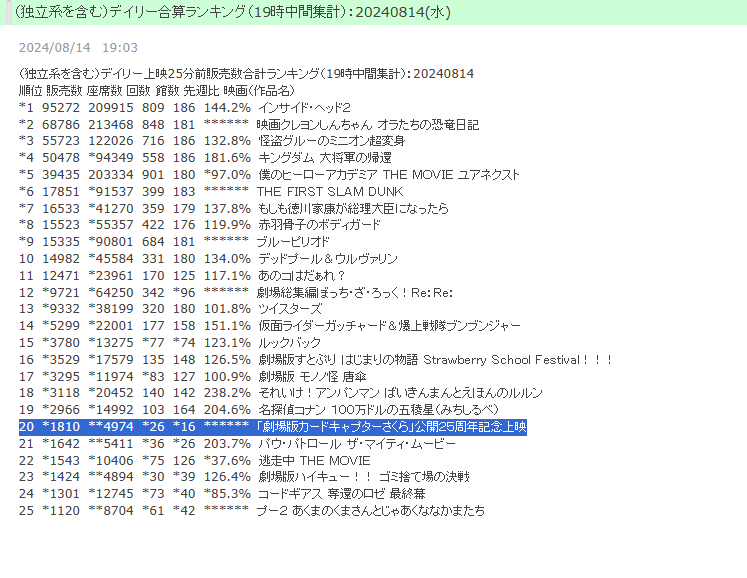Click the highlighted row 劇場版カードキャプターさくら 公開25周年記念上映
This screenshot has width=747, height=578.
click(x=273, y=427)
